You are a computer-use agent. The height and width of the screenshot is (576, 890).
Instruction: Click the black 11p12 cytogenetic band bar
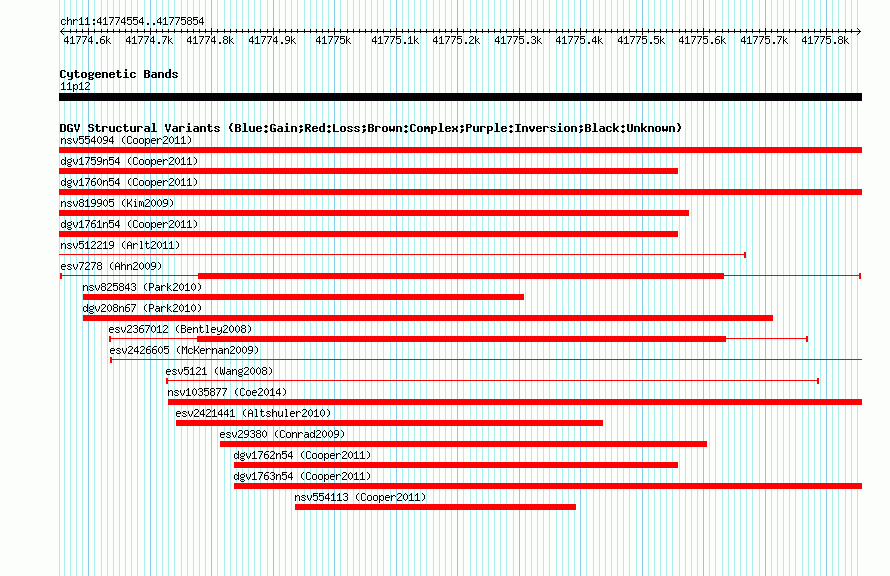pos(460,97)
